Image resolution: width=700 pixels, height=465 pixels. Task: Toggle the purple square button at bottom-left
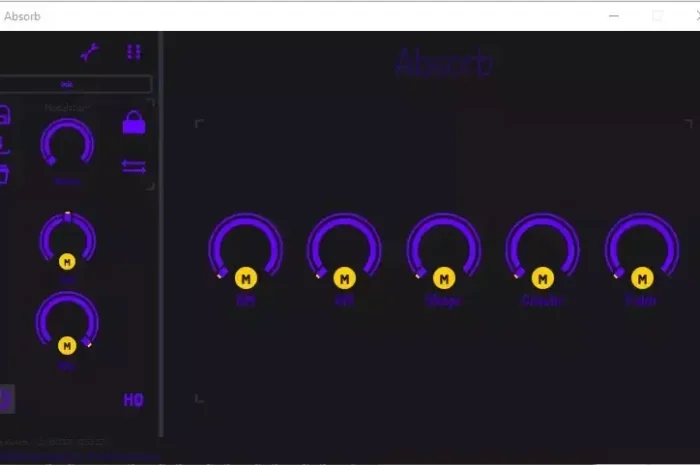coord(5,399)
